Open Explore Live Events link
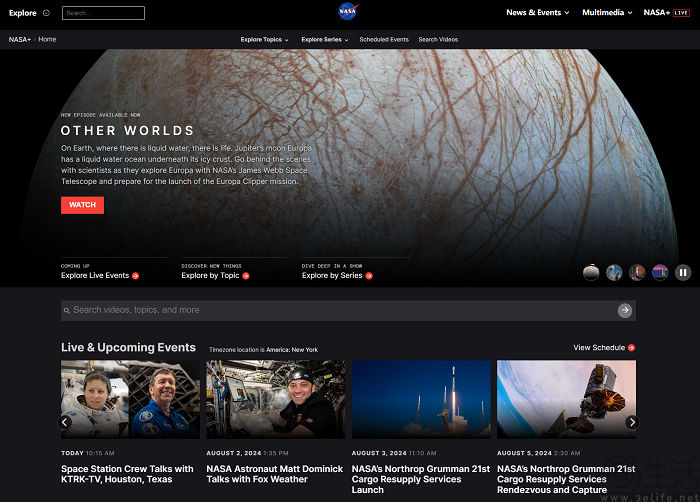This screenshot has height=502, width=700. pyautogui.click(x=95, y=276)
